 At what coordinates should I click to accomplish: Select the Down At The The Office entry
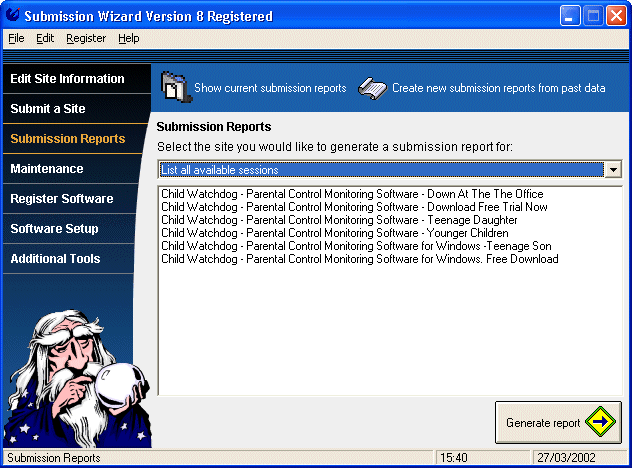click(x=352, y=194)
